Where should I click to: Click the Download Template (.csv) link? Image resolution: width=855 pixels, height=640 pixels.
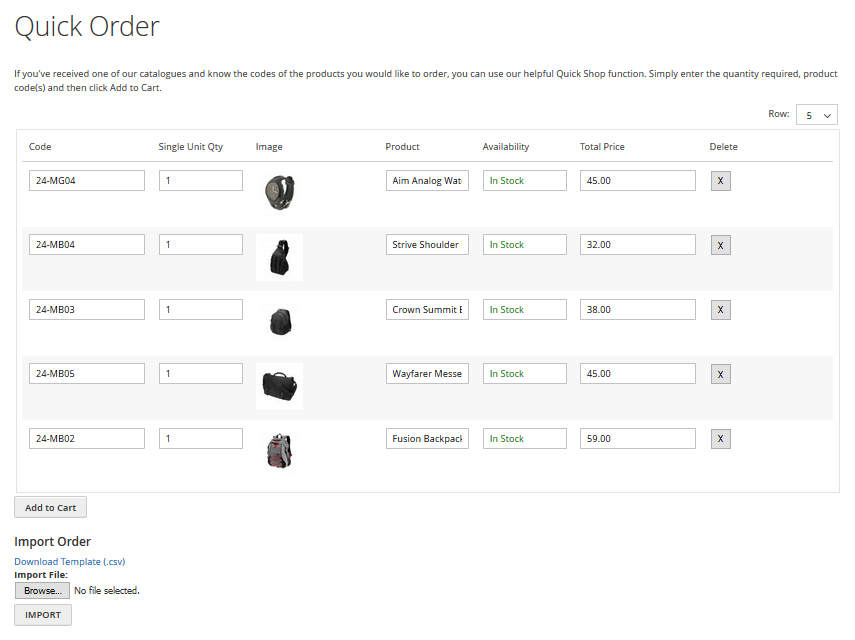point(70,562)
